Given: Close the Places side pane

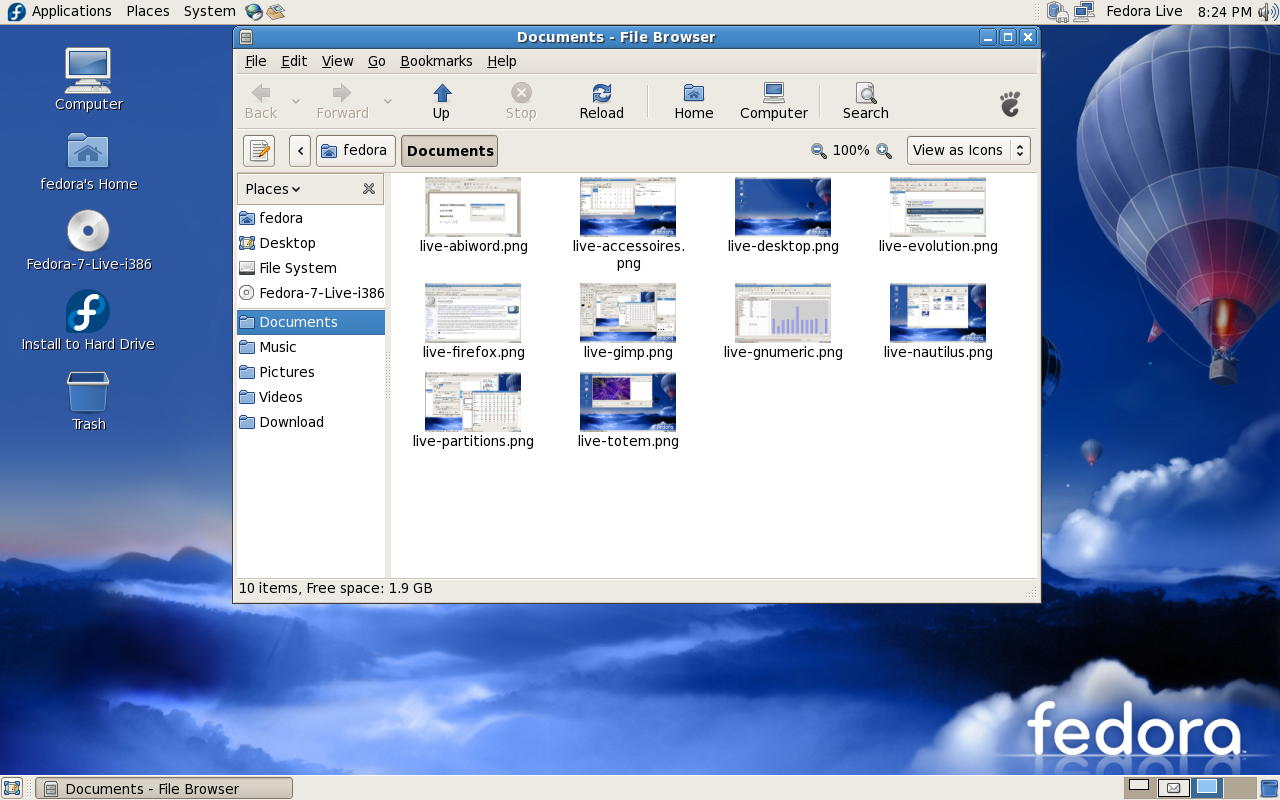Looking at the screenshot, I should (369, 189).
